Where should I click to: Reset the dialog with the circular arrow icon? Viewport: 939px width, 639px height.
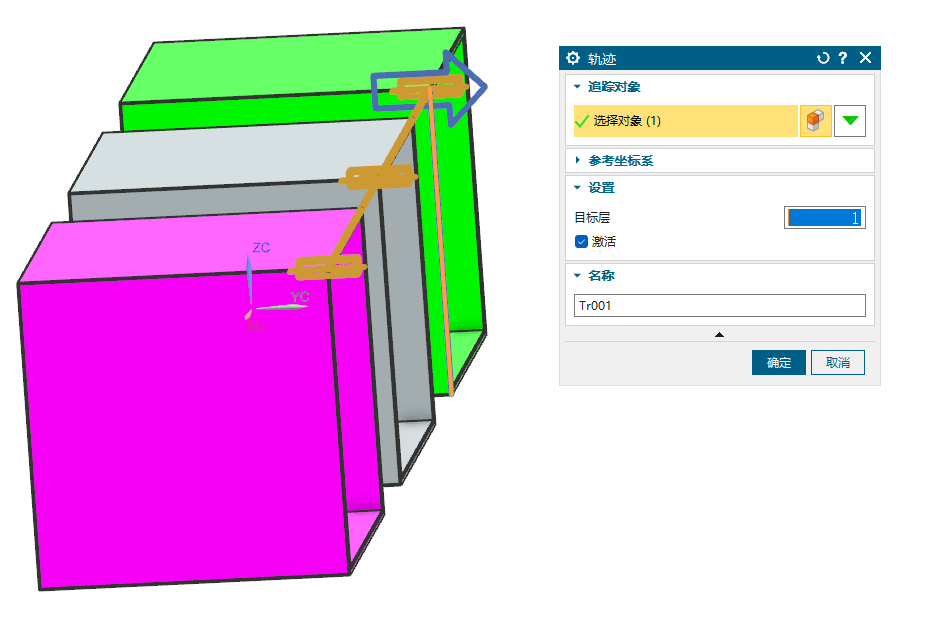pos(823,58)
